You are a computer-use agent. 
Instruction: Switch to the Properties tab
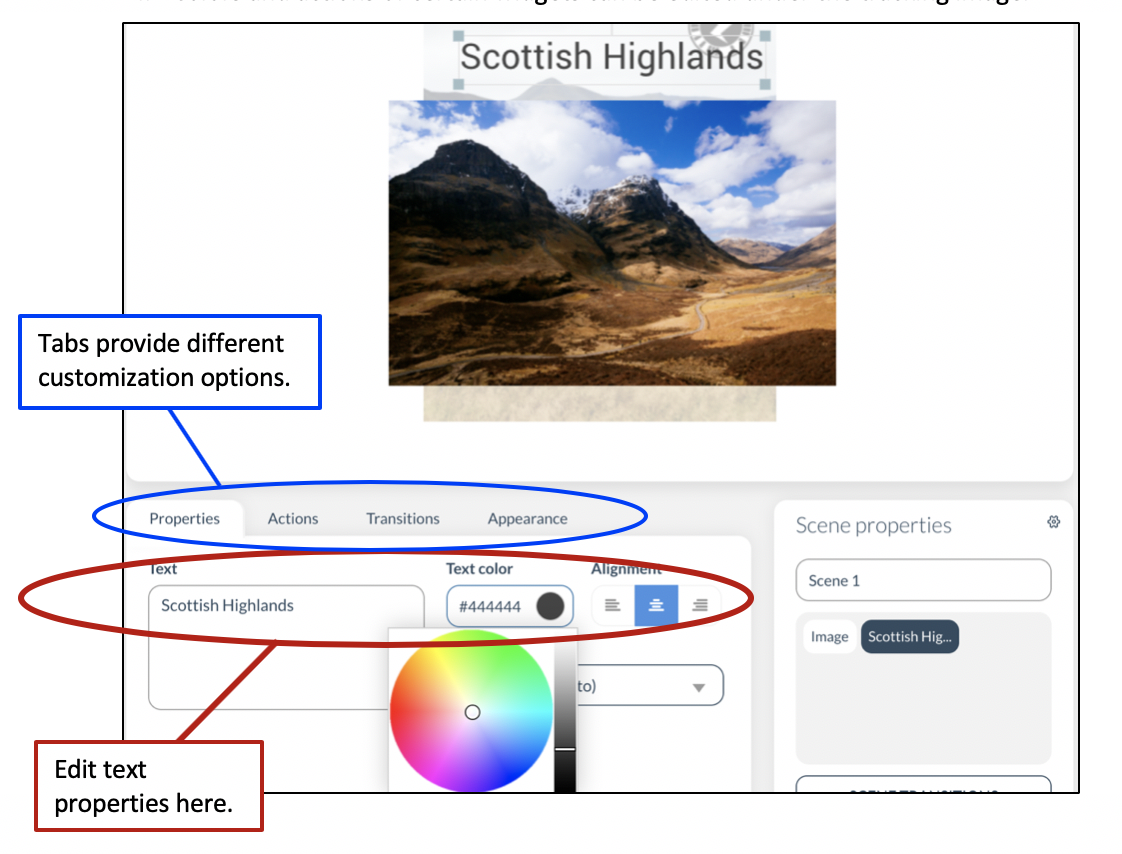coord(184,518)
